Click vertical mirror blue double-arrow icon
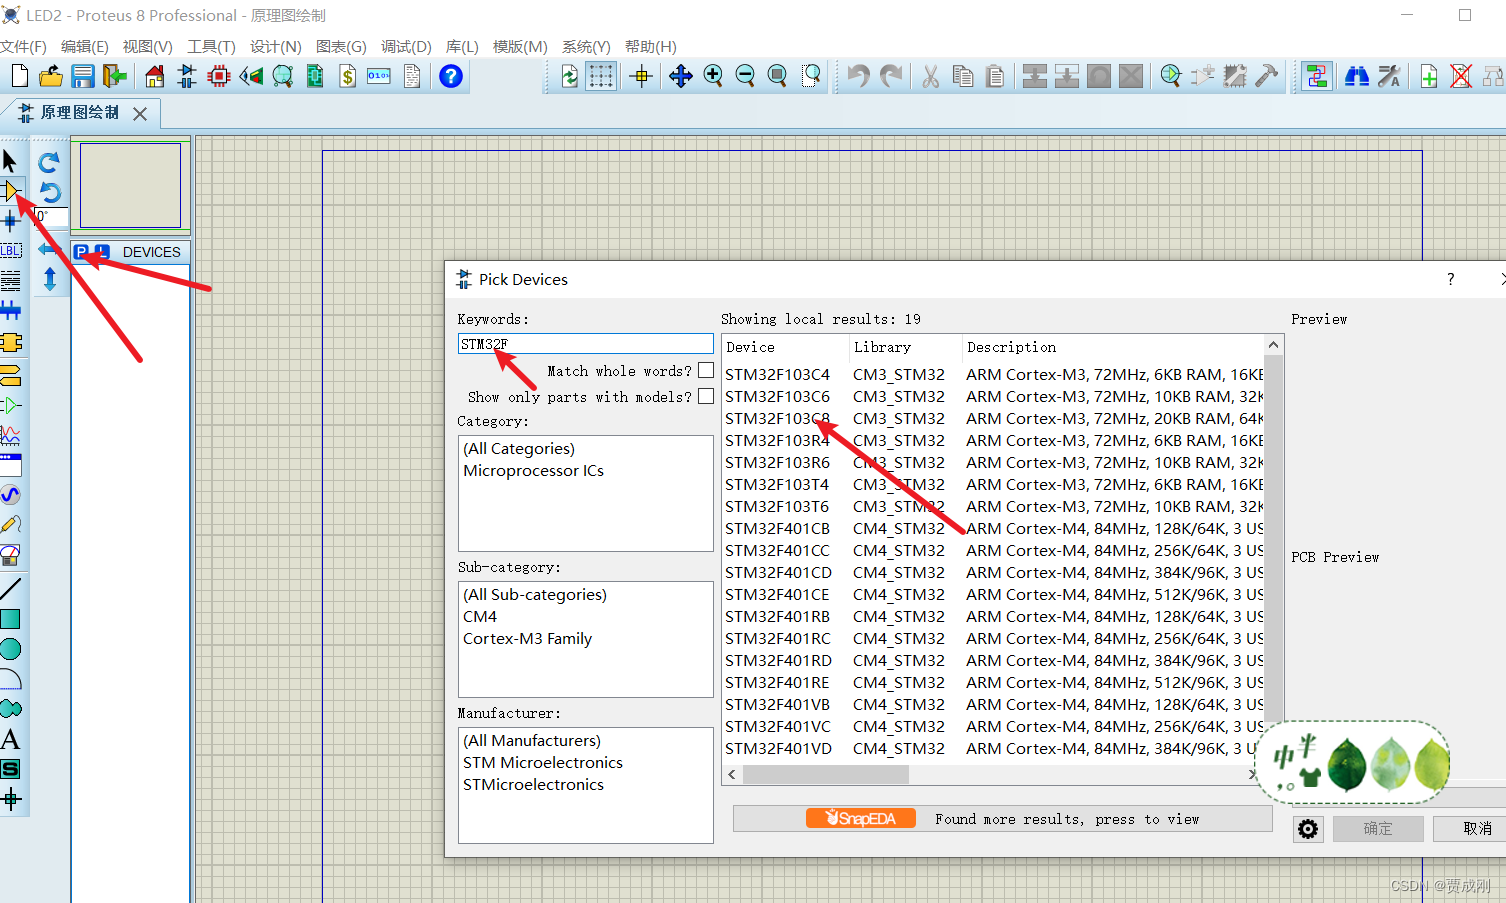Screen dimensions: 1506x903 click(x=49, y=279)
